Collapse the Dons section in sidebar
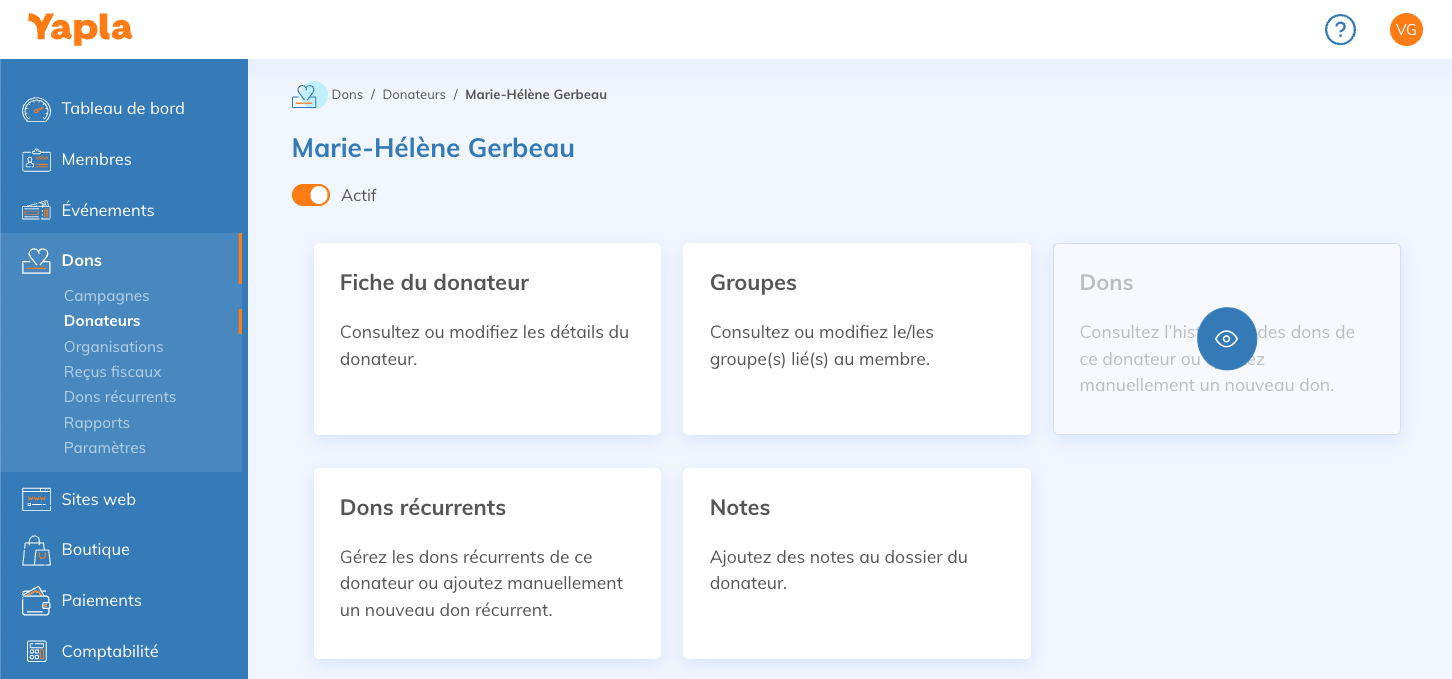1452x679 pixels. coord(82,260)
